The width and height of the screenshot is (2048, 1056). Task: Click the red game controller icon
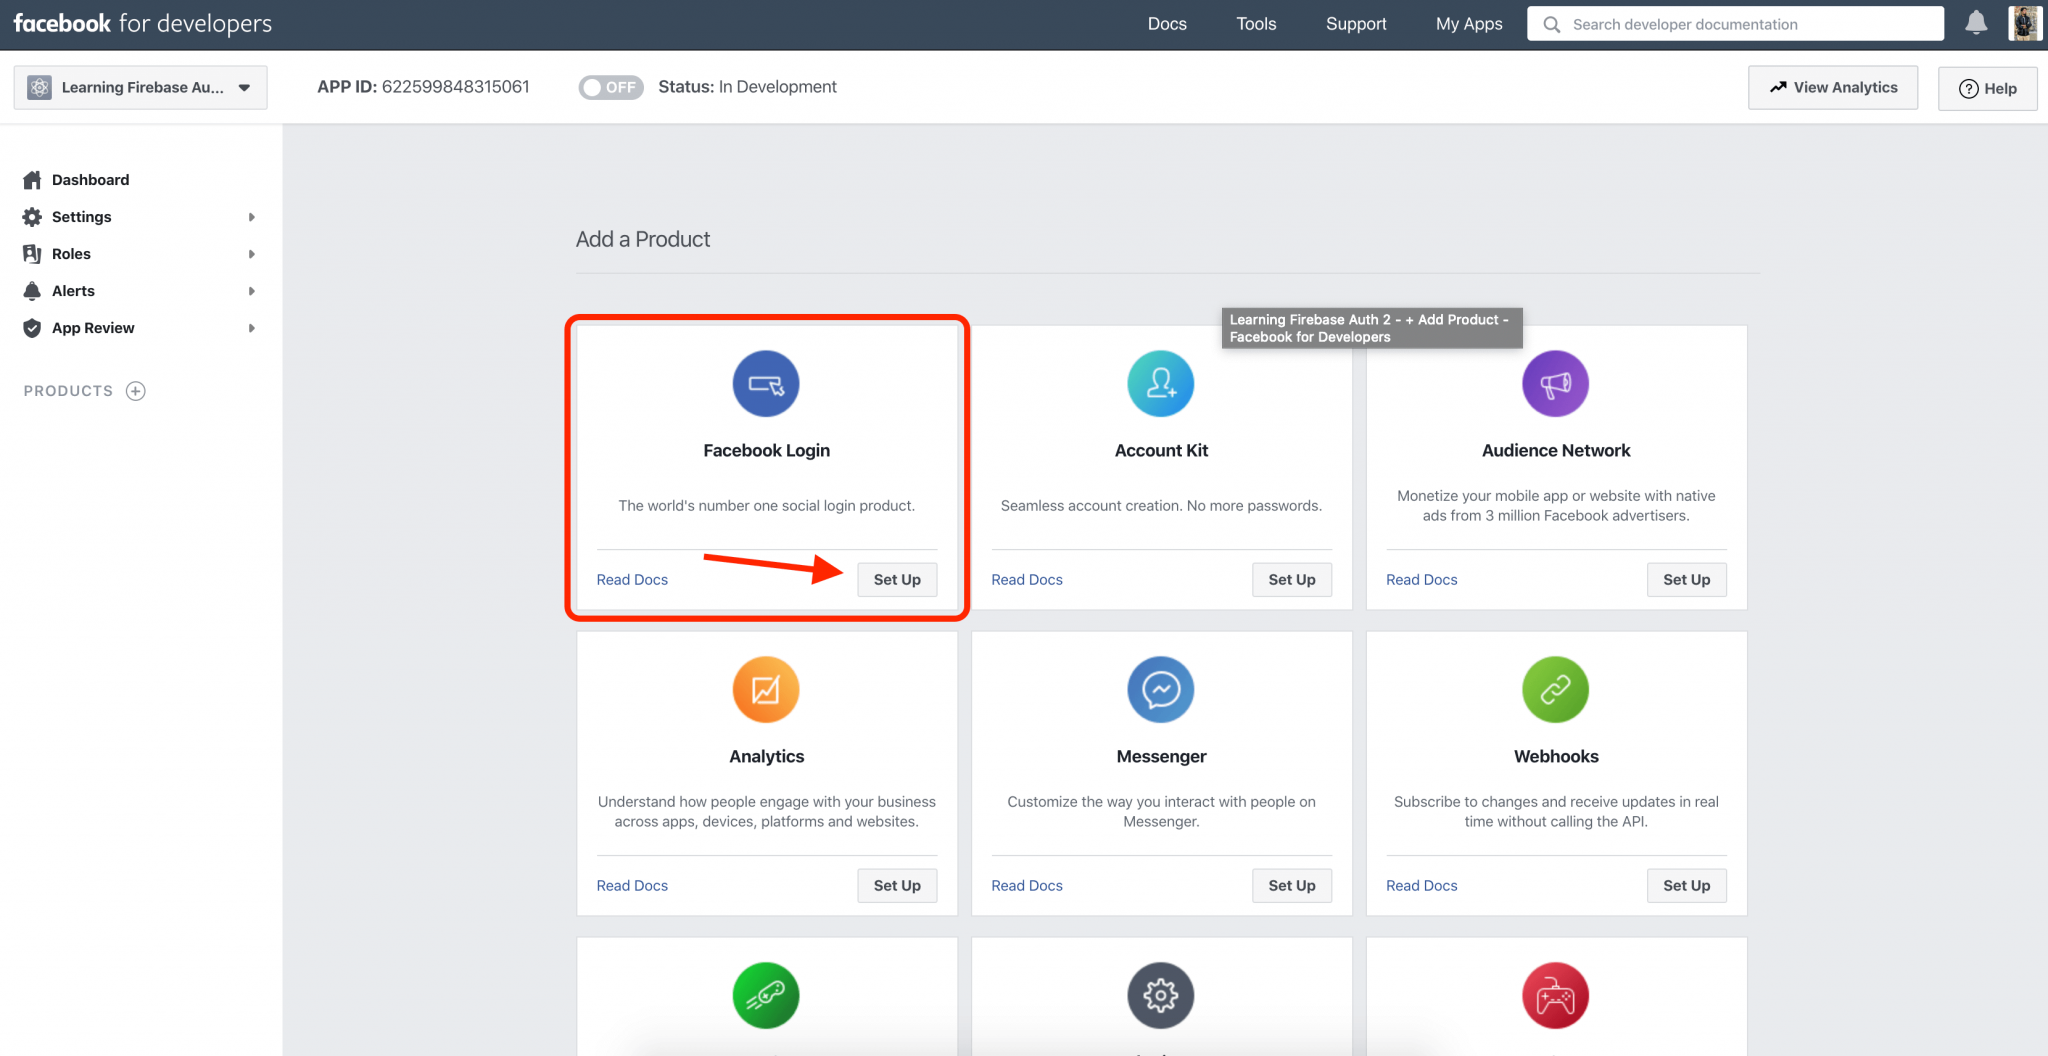point(1556,996)
